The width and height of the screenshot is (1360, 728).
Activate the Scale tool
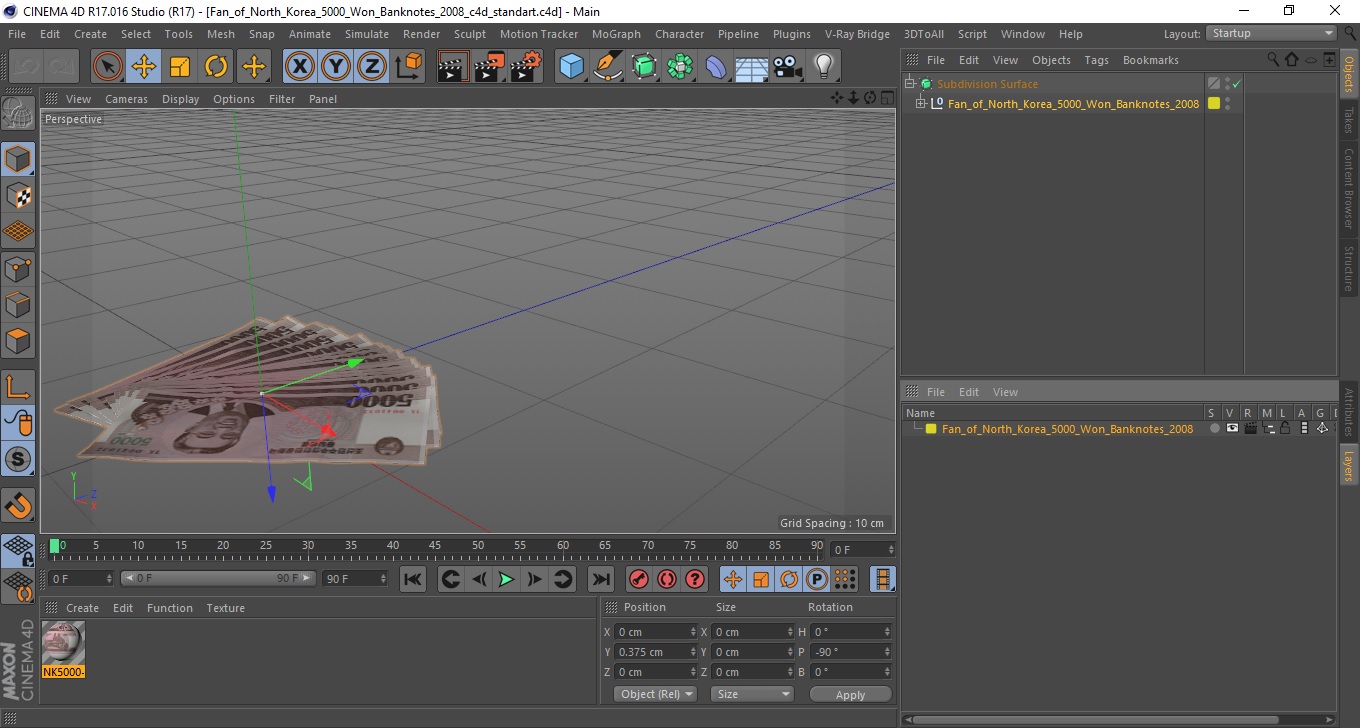click(180, 67)
